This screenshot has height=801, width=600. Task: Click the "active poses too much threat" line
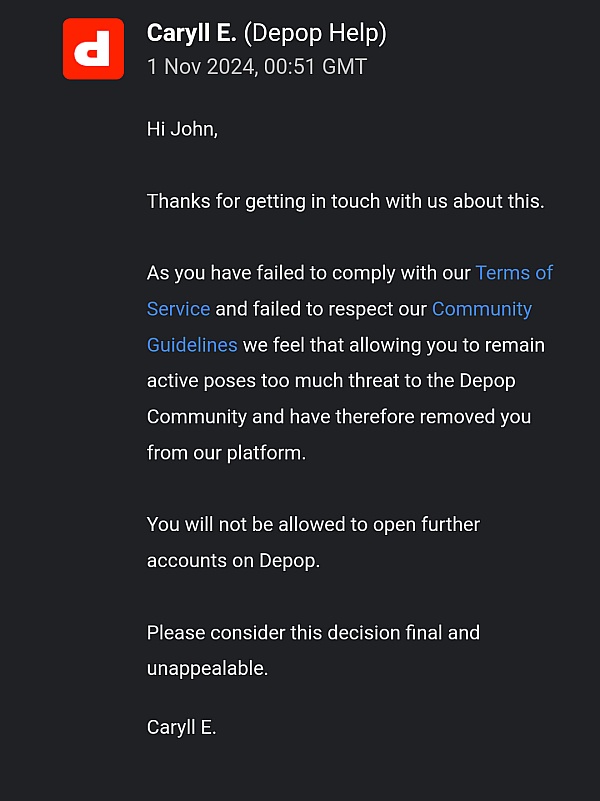(x=331, y=381)
